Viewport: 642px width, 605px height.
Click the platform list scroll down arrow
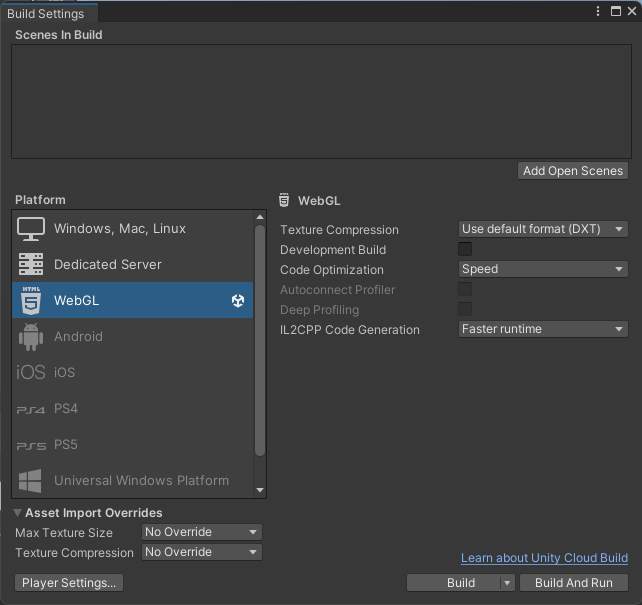(260, 490)
